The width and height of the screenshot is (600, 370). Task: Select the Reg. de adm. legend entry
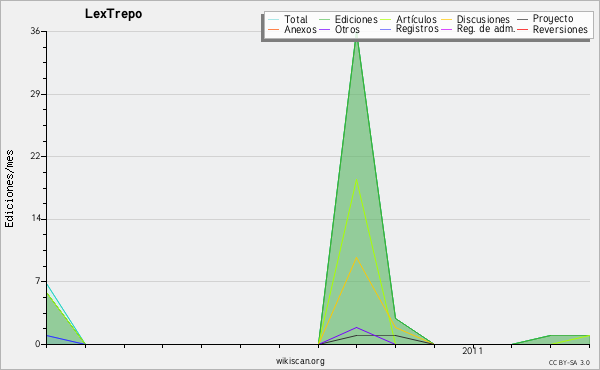click(486, 29)
